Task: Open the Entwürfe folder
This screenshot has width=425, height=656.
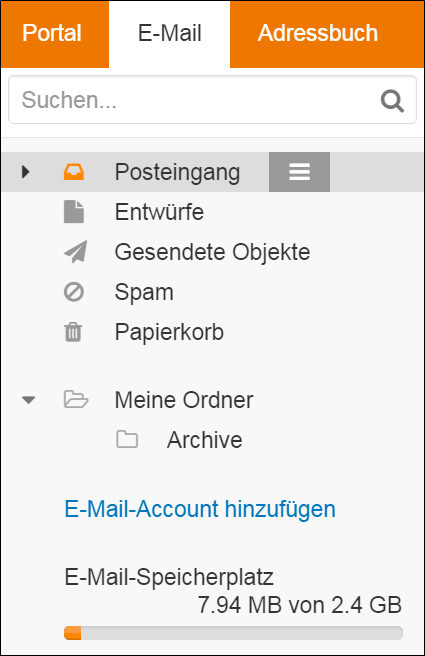Action: 159,212
